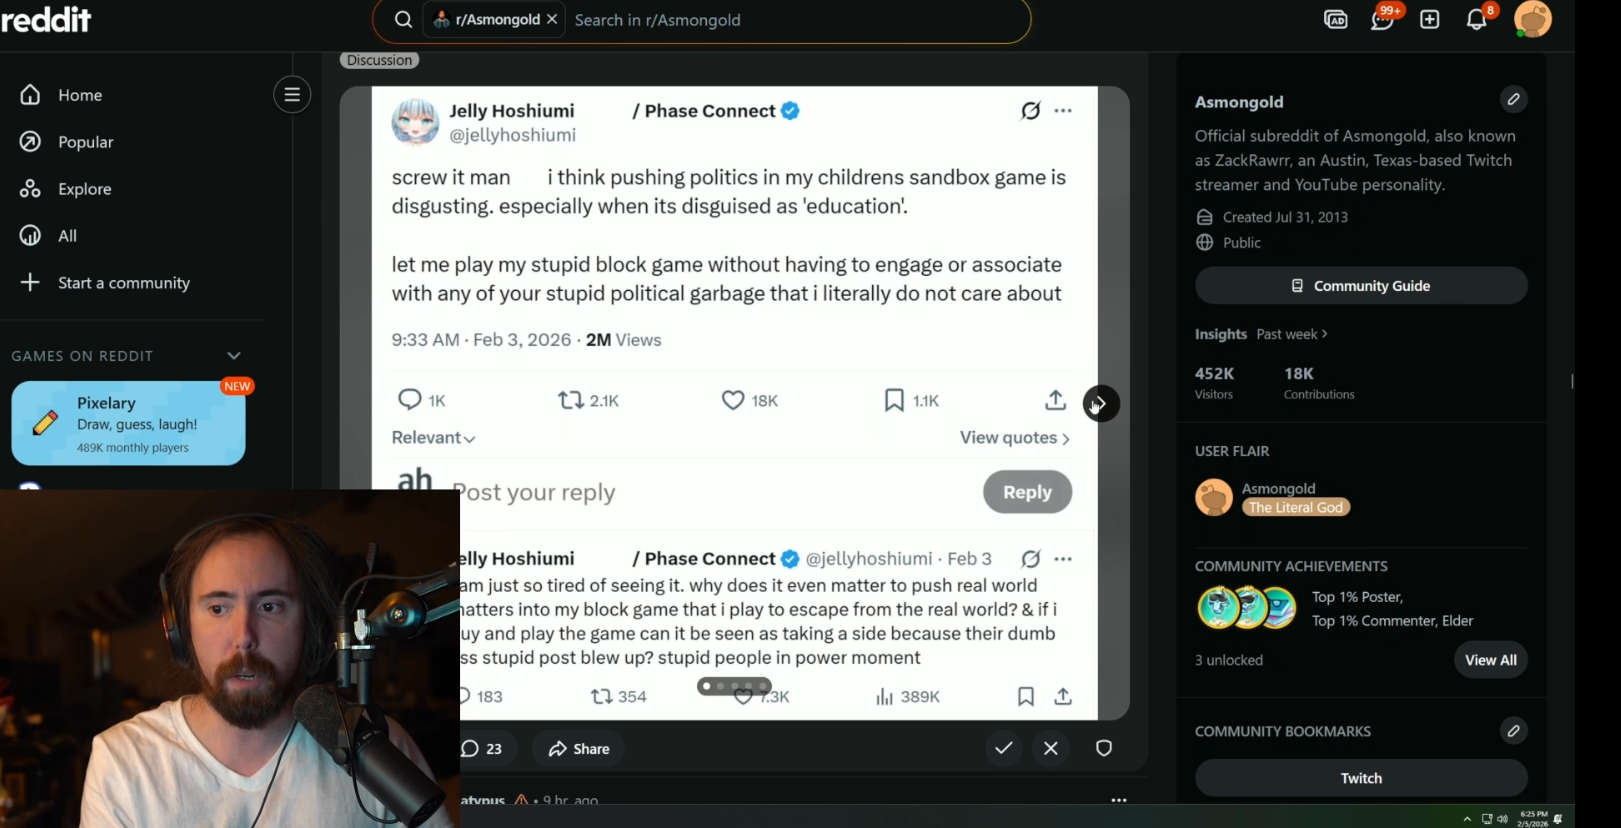Approve the post with checkmark
The width and height of the screenshot is (1621, 828).
[x=1004, y=748]
